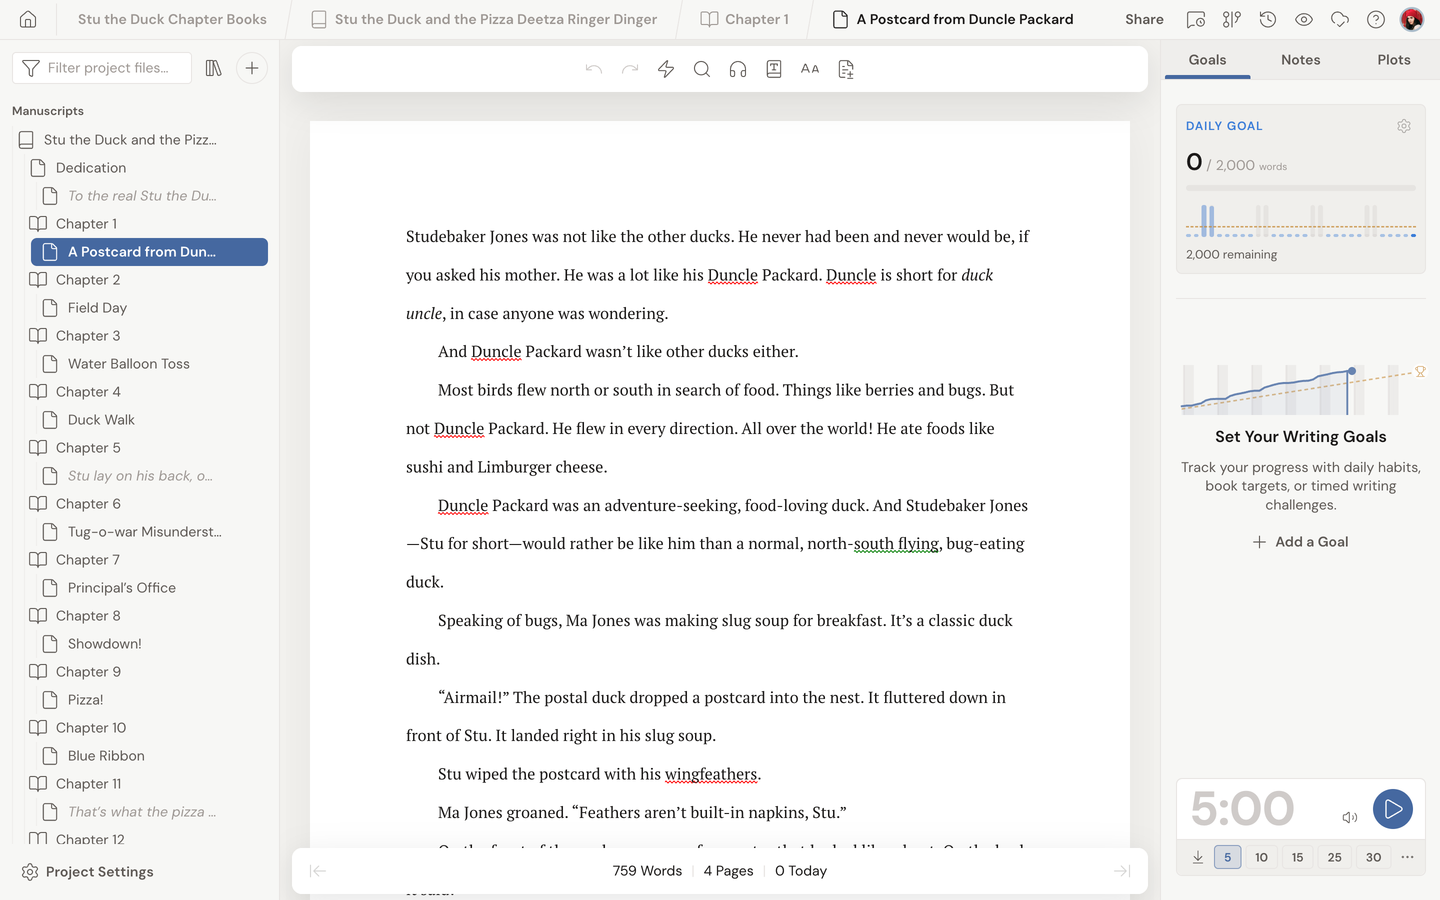This screenshot has height=900, width=1440.
Task: Click the Filter project files field
Action: (x=102, y=68)
